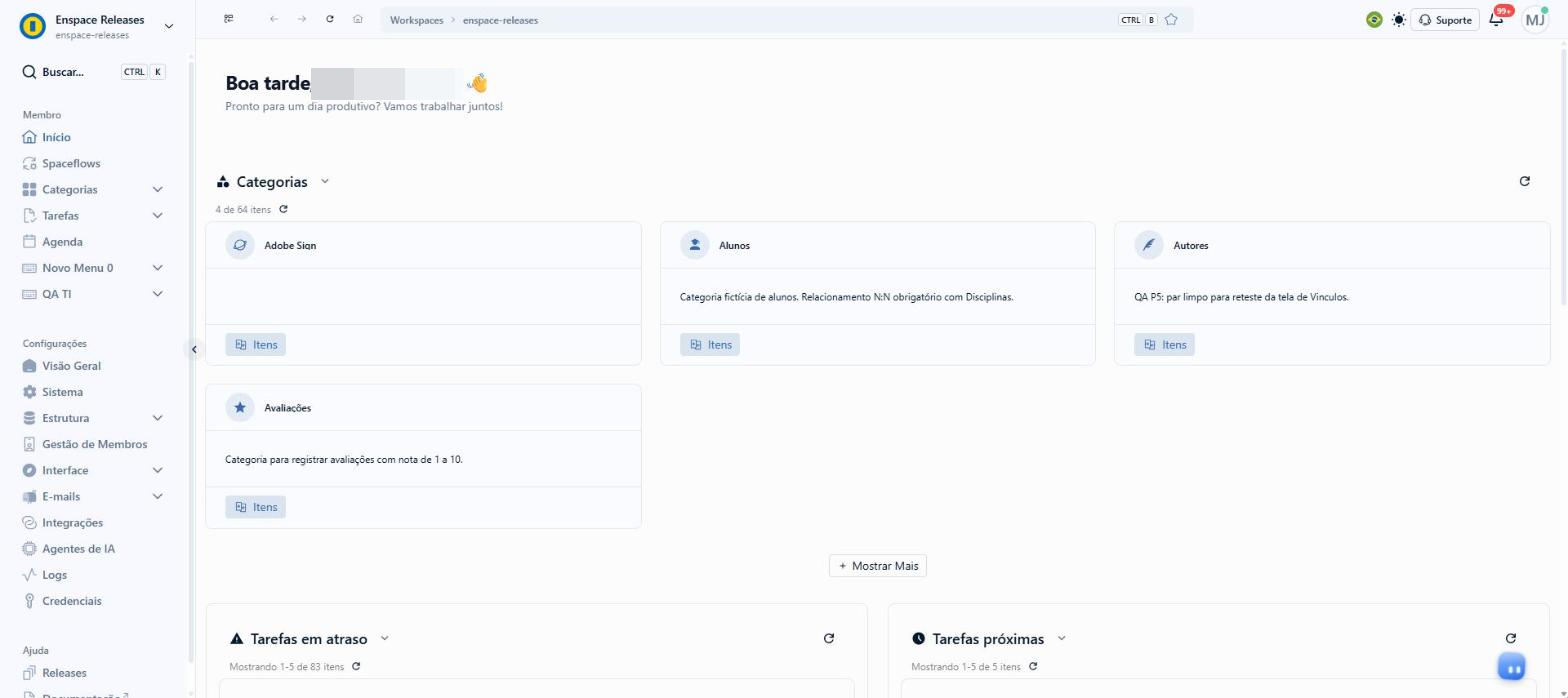Expand the Categorias sidebar menu chevron

coord(157,189)
